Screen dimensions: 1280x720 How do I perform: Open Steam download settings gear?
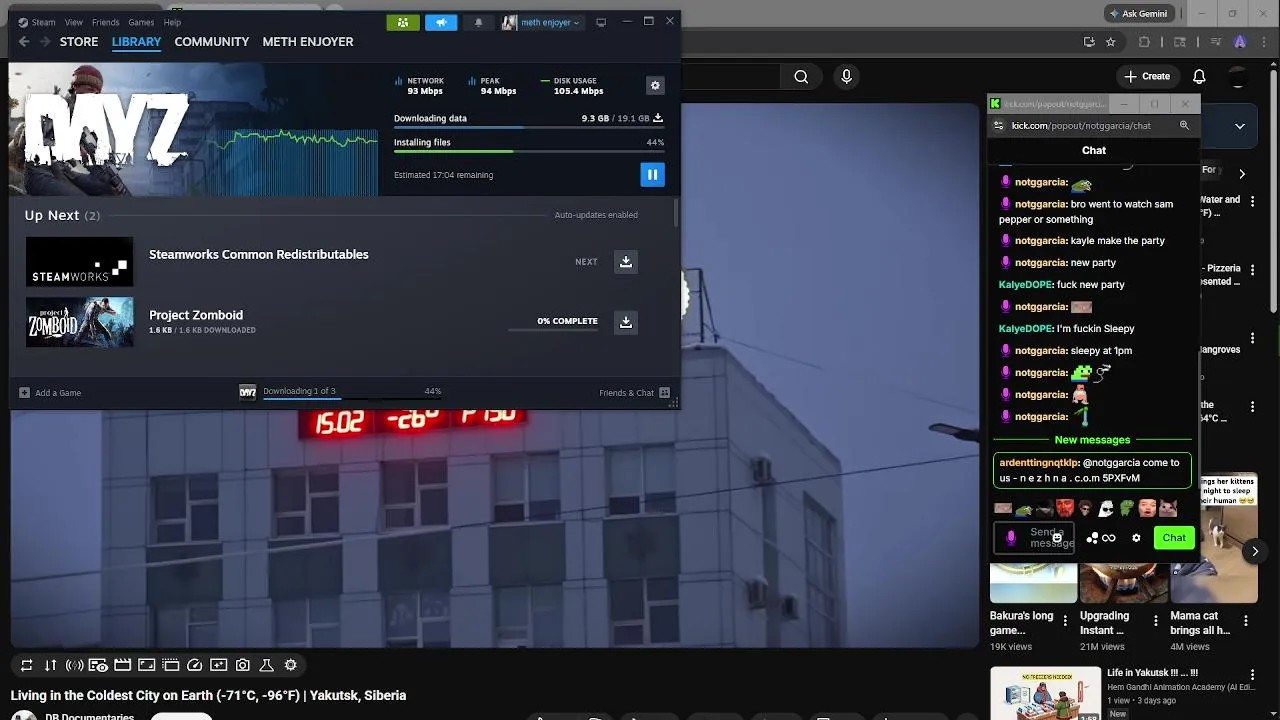click(x=655, y=86)
